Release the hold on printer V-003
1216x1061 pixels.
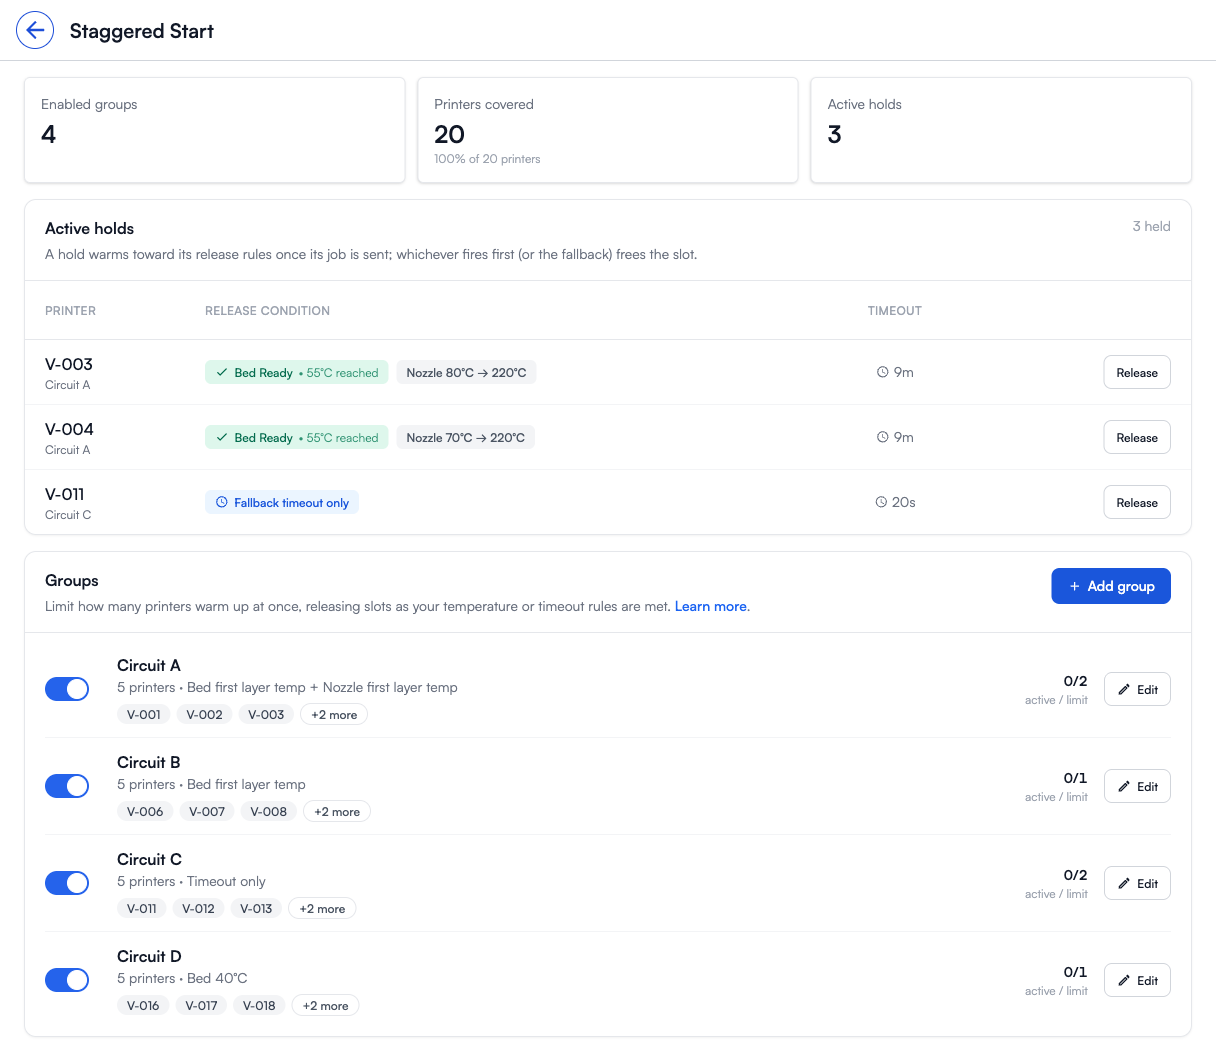tap(1137, 372)
